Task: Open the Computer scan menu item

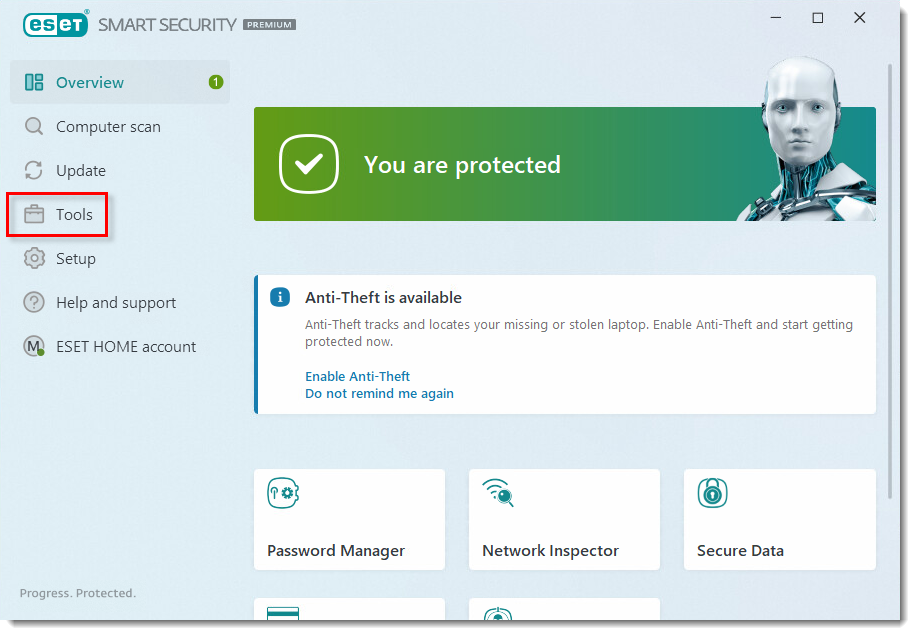Action: [x=108, y=127]
